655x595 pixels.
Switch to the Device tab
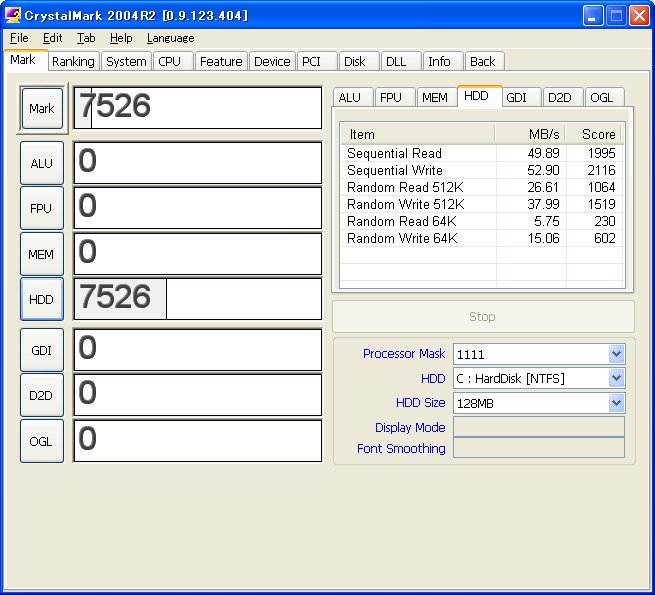coord(272,61)
